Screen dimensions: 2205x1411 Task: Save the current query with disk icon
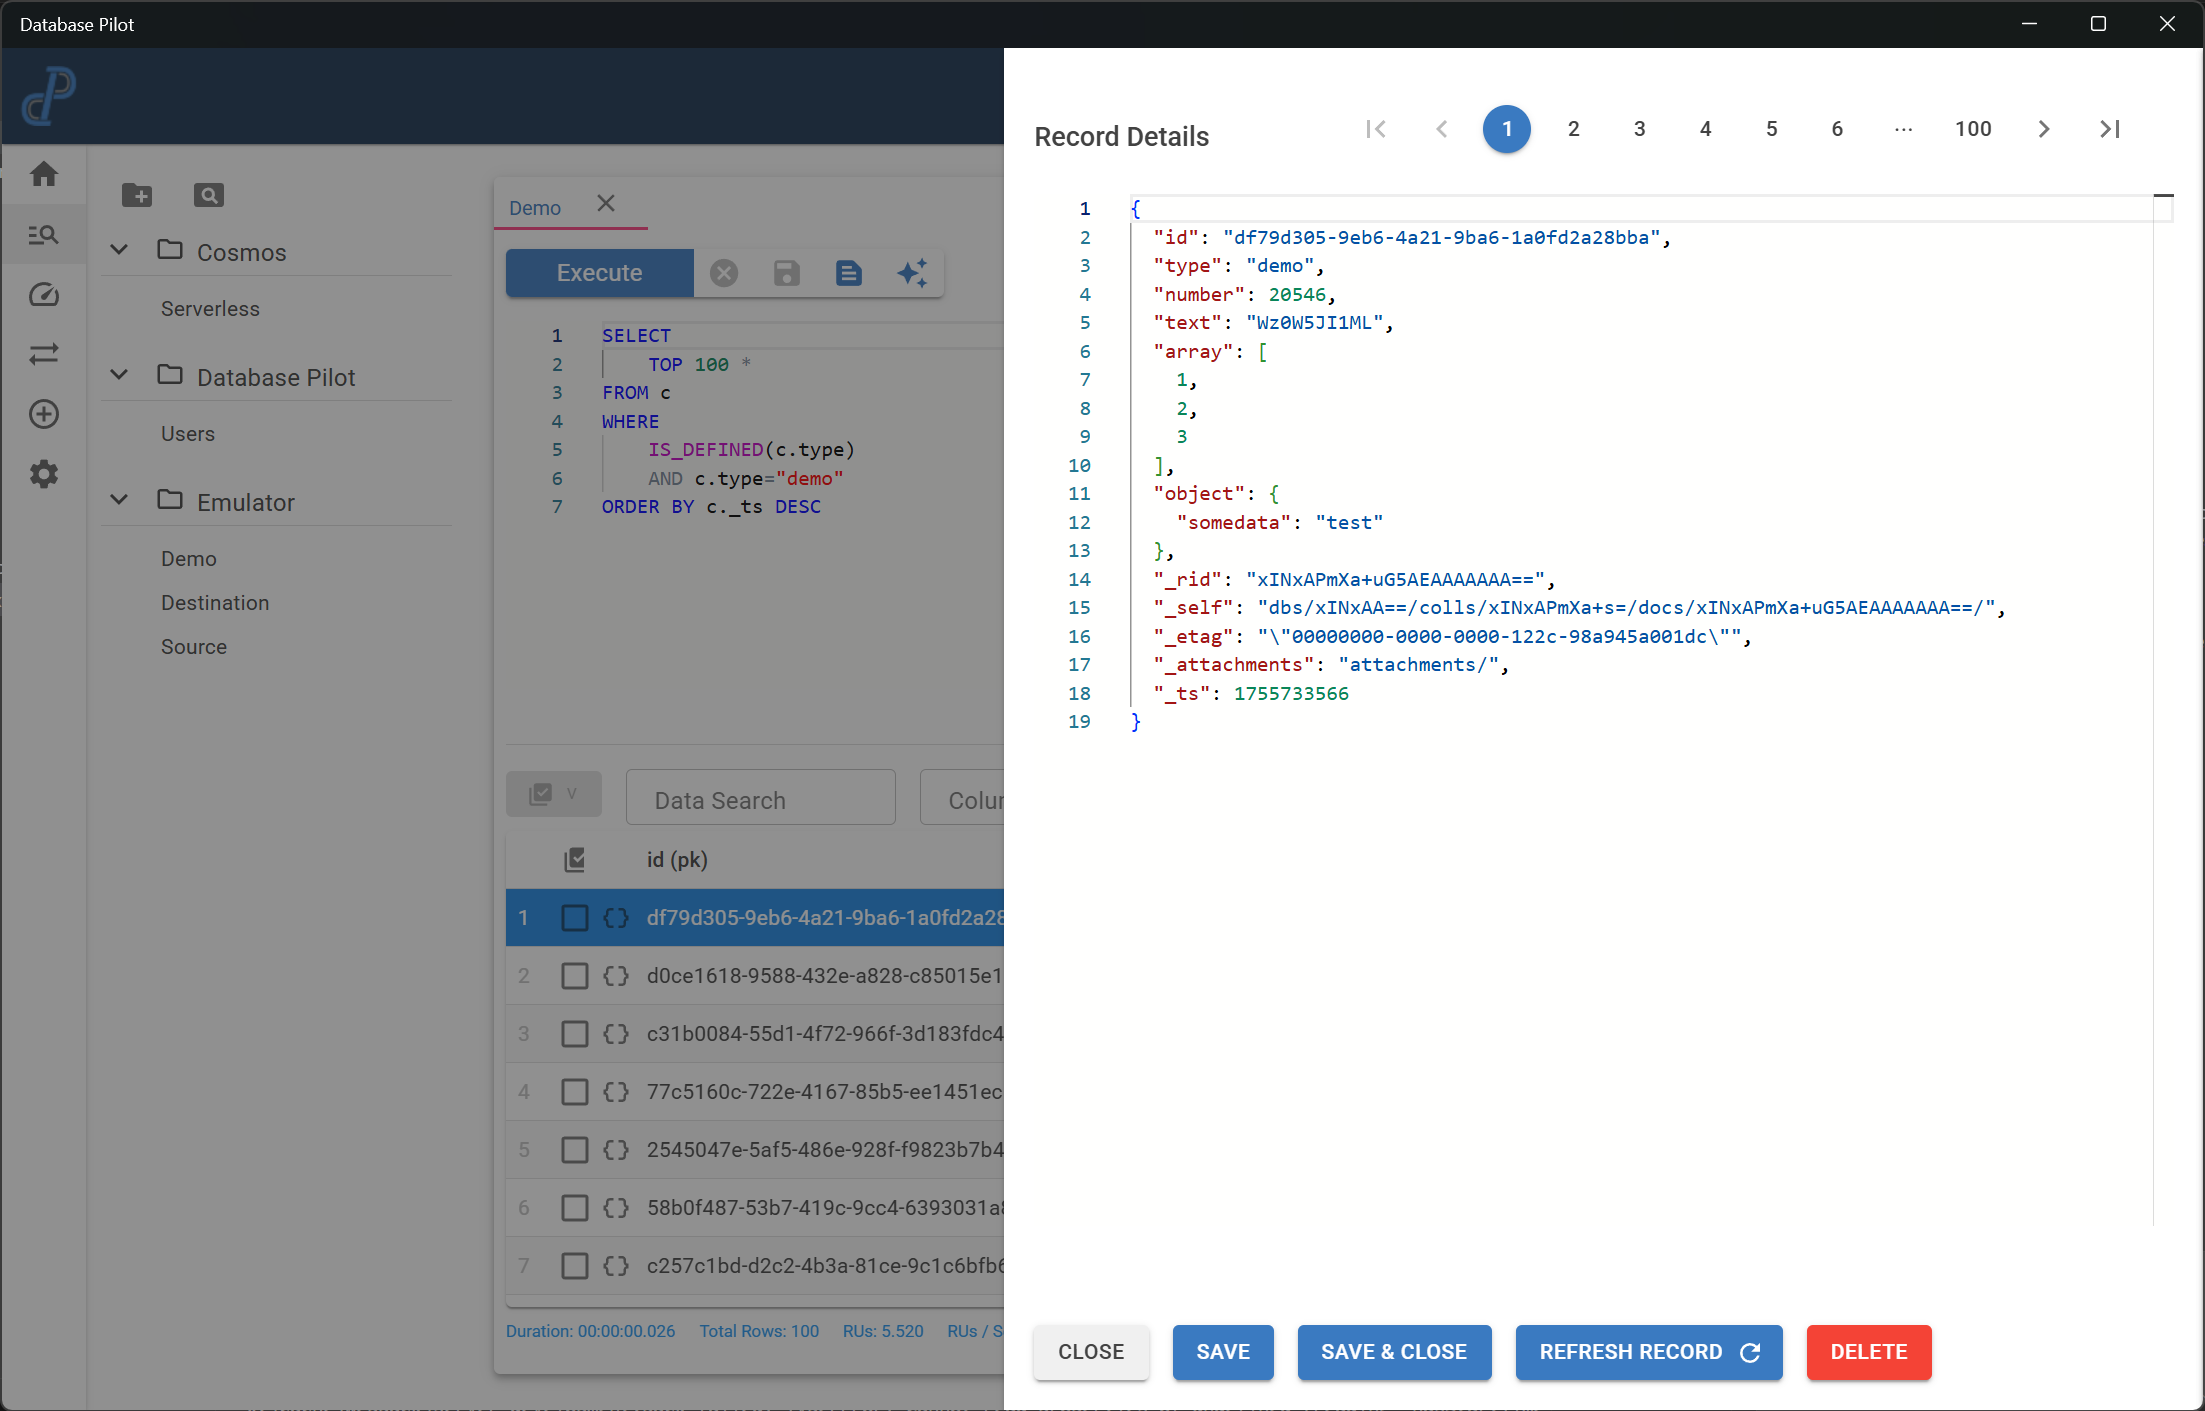coord(786,272)
